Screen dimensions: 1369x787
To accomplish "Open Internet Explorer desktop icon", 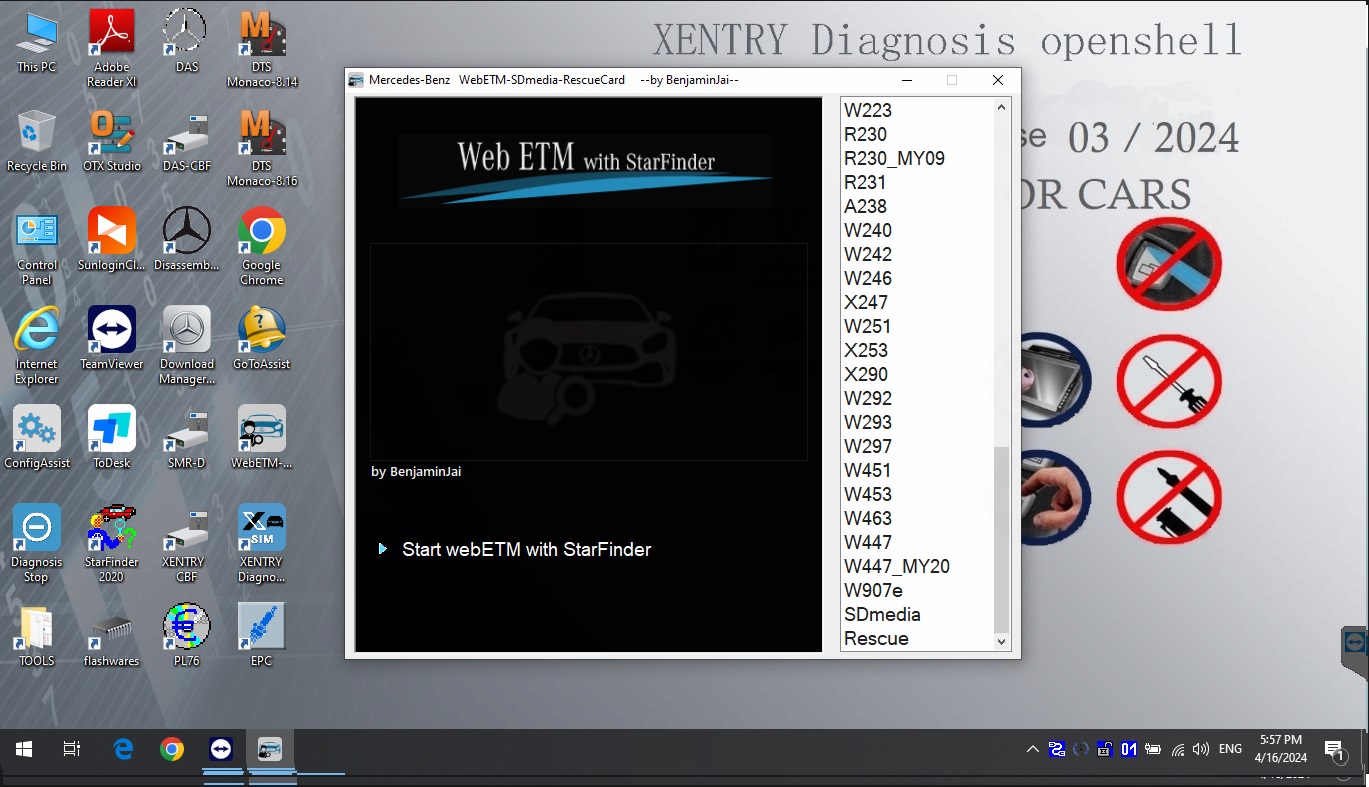I will 37,345.
